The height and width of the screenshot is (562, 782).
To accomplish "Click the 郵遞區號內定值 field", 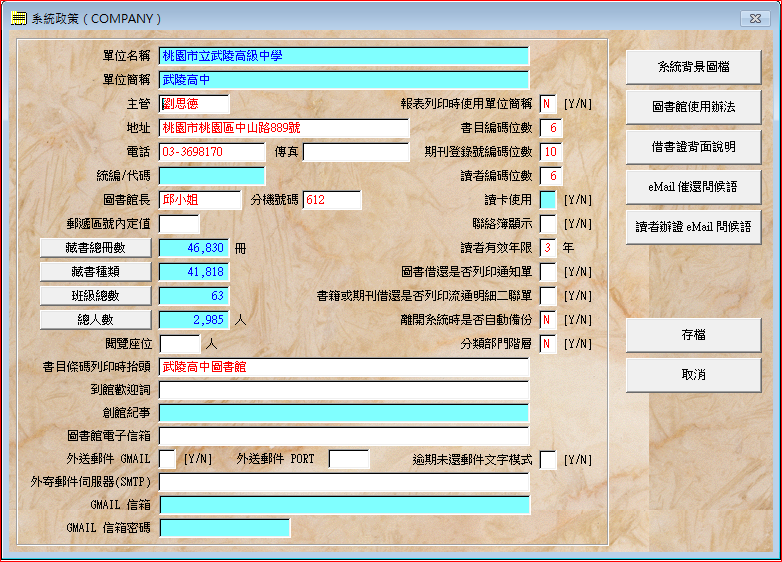I will click(x=179, y=223).
